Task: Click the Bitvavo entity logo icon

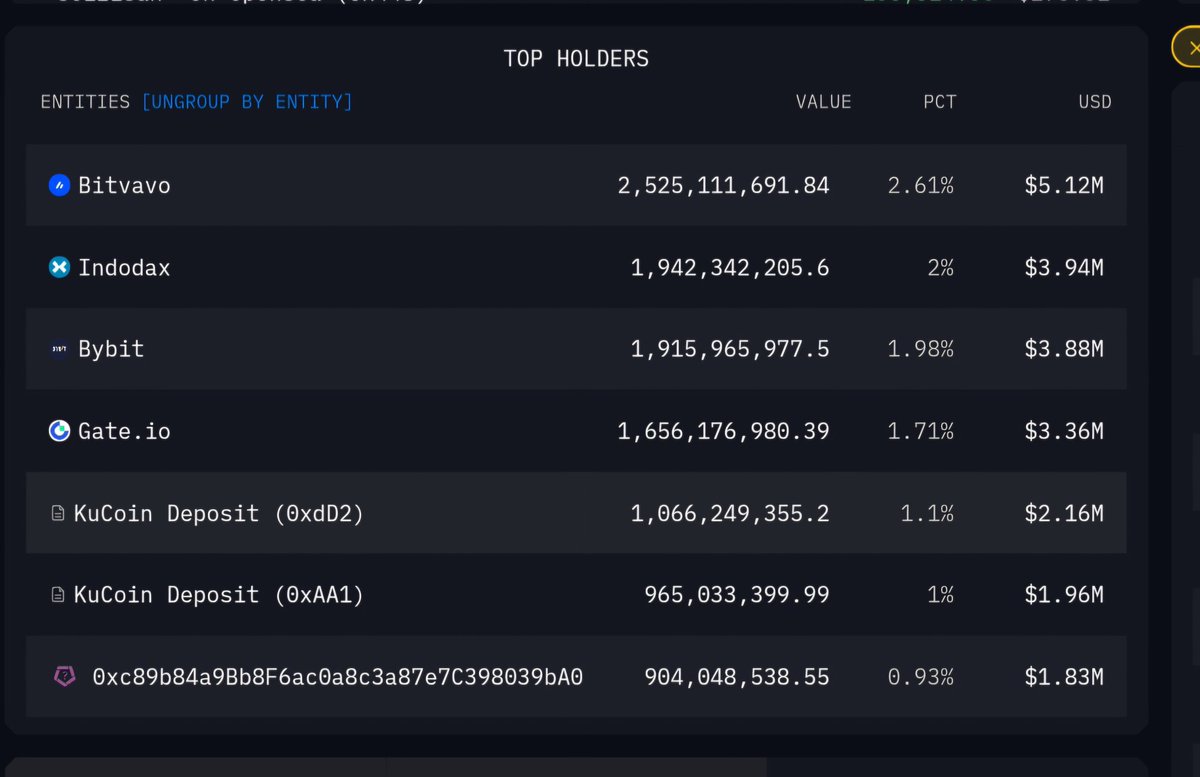Action: click(59, 185)
